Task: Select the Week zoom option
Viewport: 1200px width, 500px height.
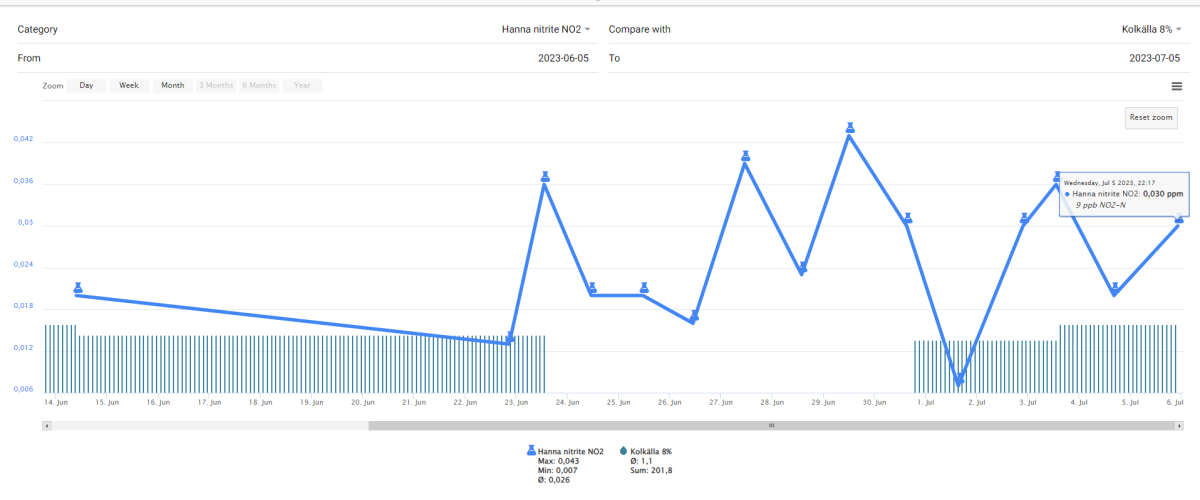Action: tap(129, 86)
